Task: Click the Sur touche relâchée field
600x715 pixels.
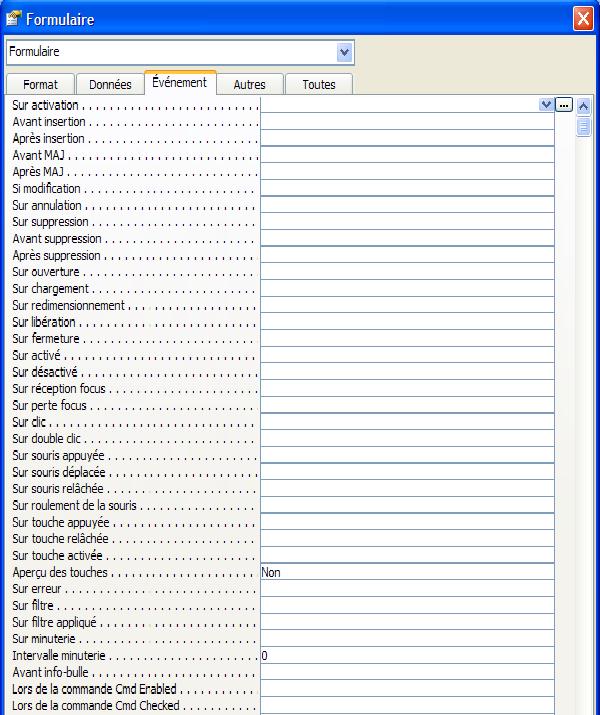Action: click(x=407, y=539)
